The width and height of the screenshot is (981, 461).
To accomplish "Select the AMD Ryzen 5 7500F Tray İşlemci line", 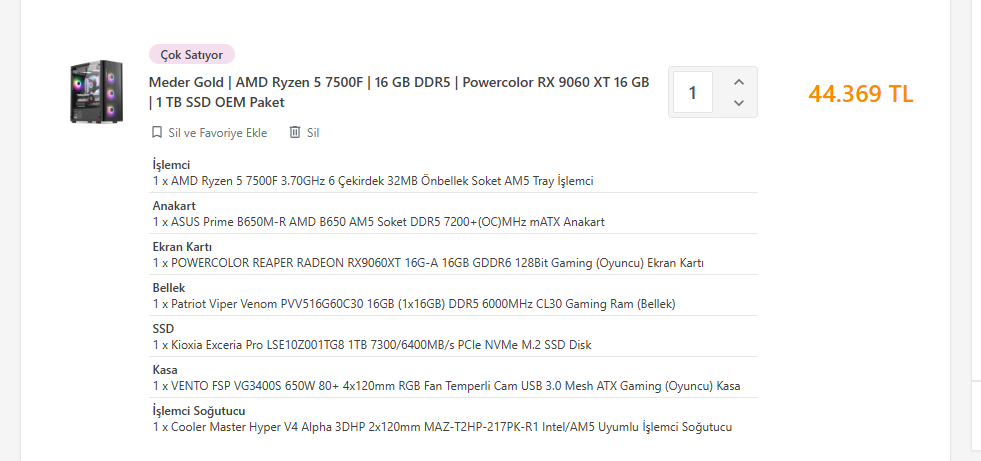I will [x=373, y=181].
